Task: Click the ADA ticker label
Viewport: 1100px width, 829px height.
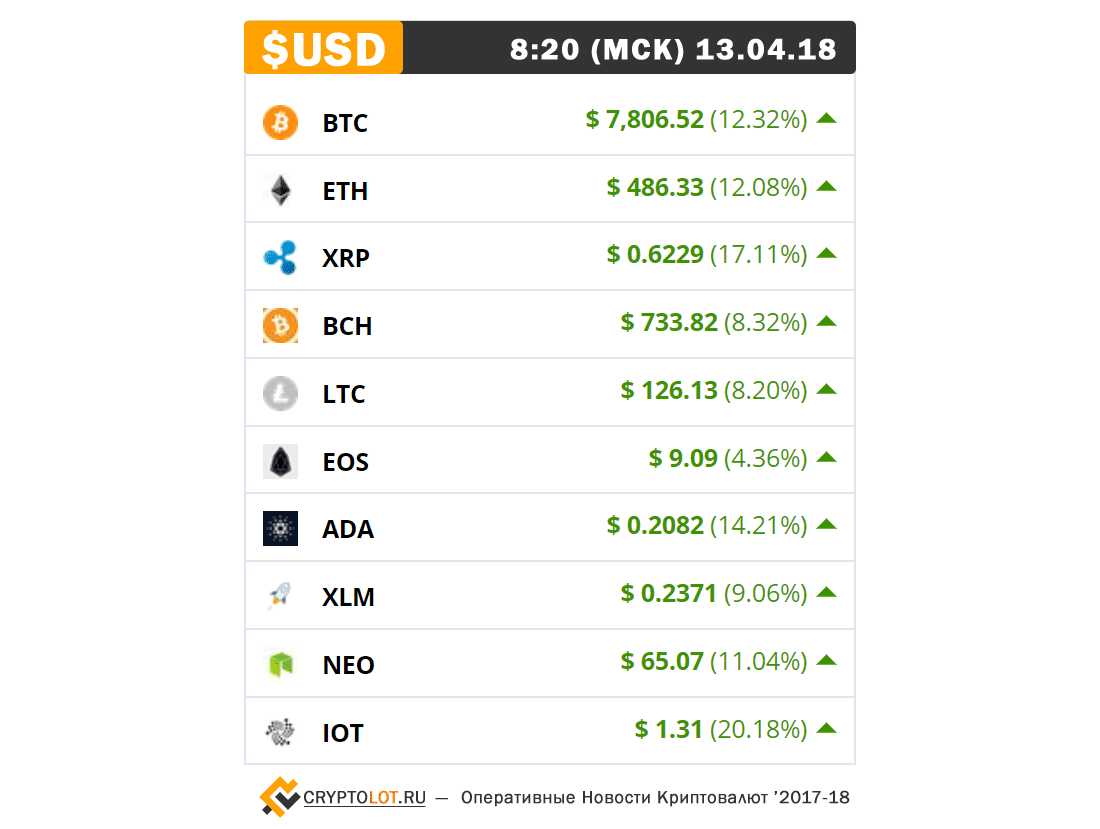Action: point(348,529)
